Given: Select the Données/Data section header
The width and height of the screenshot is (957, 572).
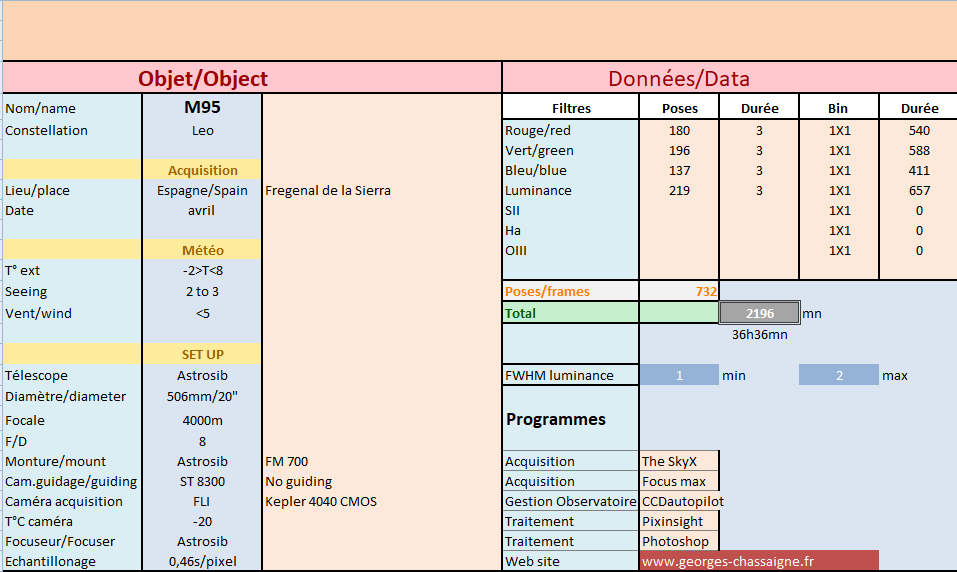Looking at the screenshot, I should (x=729, y=78).
